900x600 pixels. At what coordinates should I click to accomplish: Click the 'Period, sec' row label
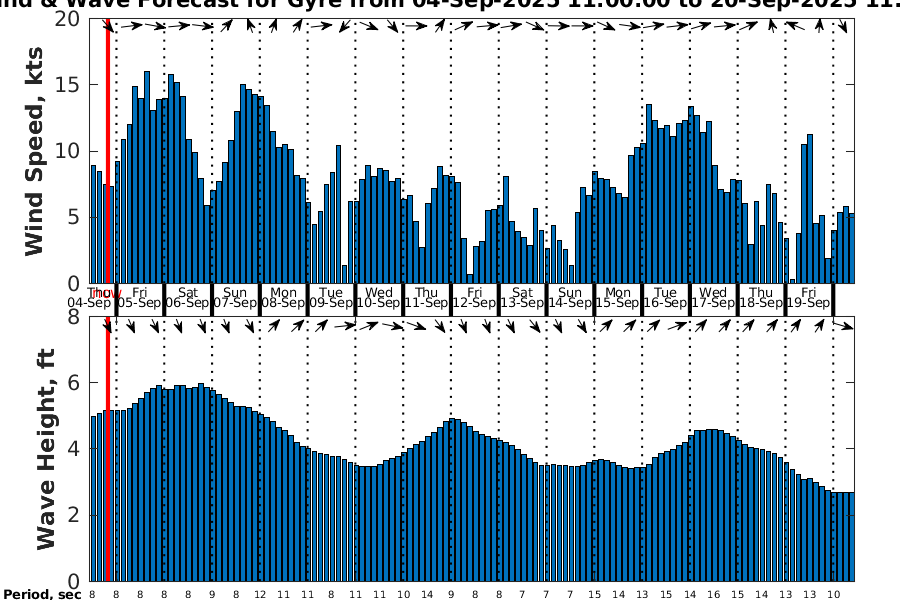click(42, 594)
